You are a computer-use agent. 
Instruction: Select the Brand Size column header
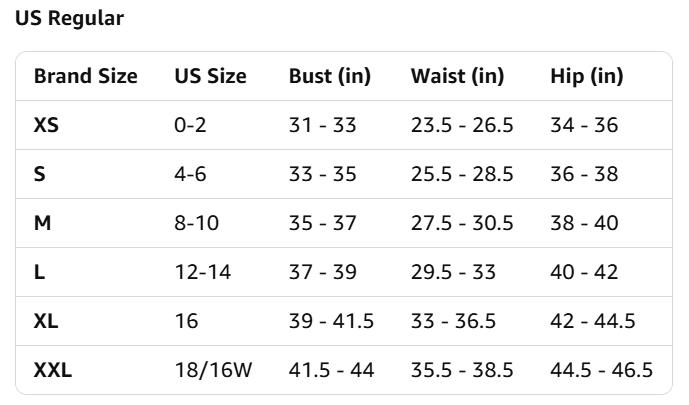pyautogui.click(x=85, y=76)
